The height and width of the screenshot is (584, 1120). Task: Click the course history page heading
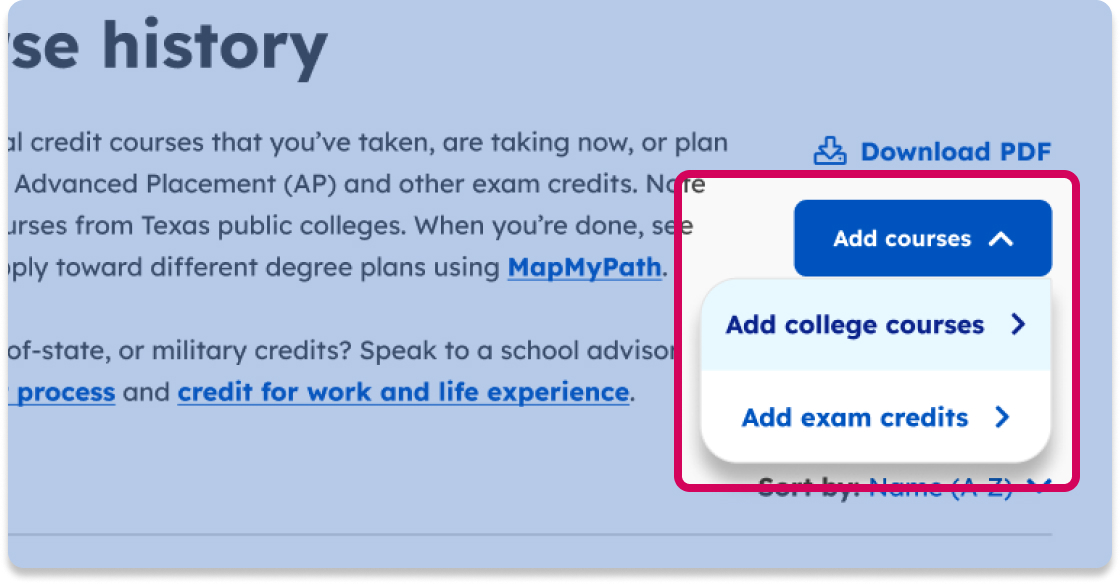170,47
